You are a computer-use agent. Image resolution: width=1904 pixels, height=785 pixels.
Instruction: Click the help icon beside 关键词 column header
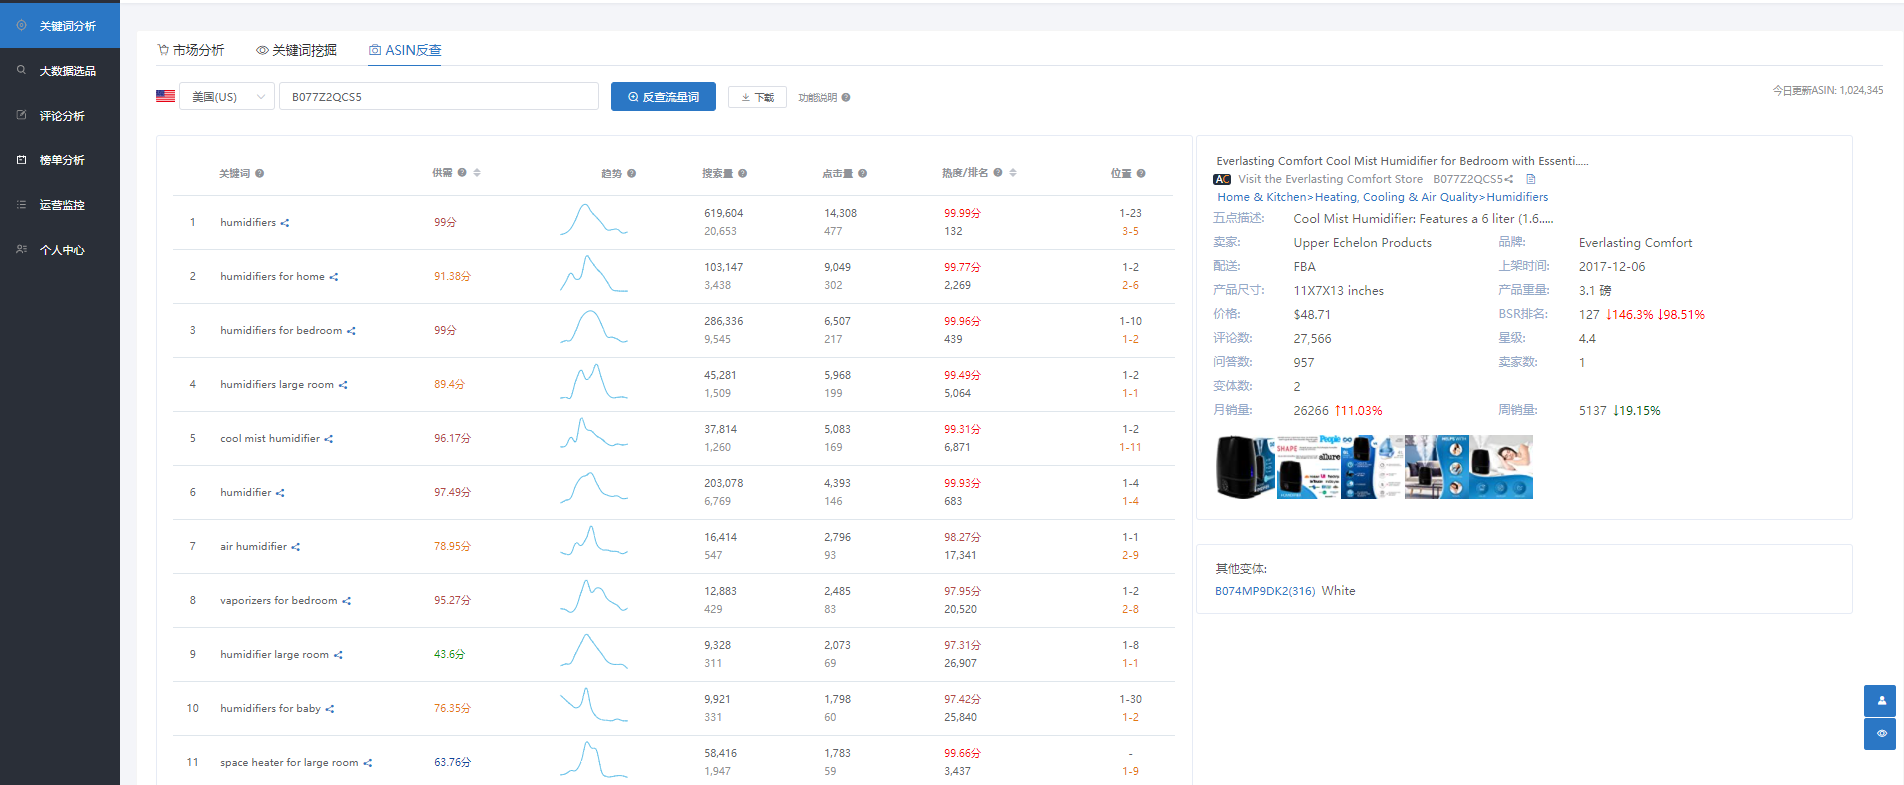(x=260, y=174)
